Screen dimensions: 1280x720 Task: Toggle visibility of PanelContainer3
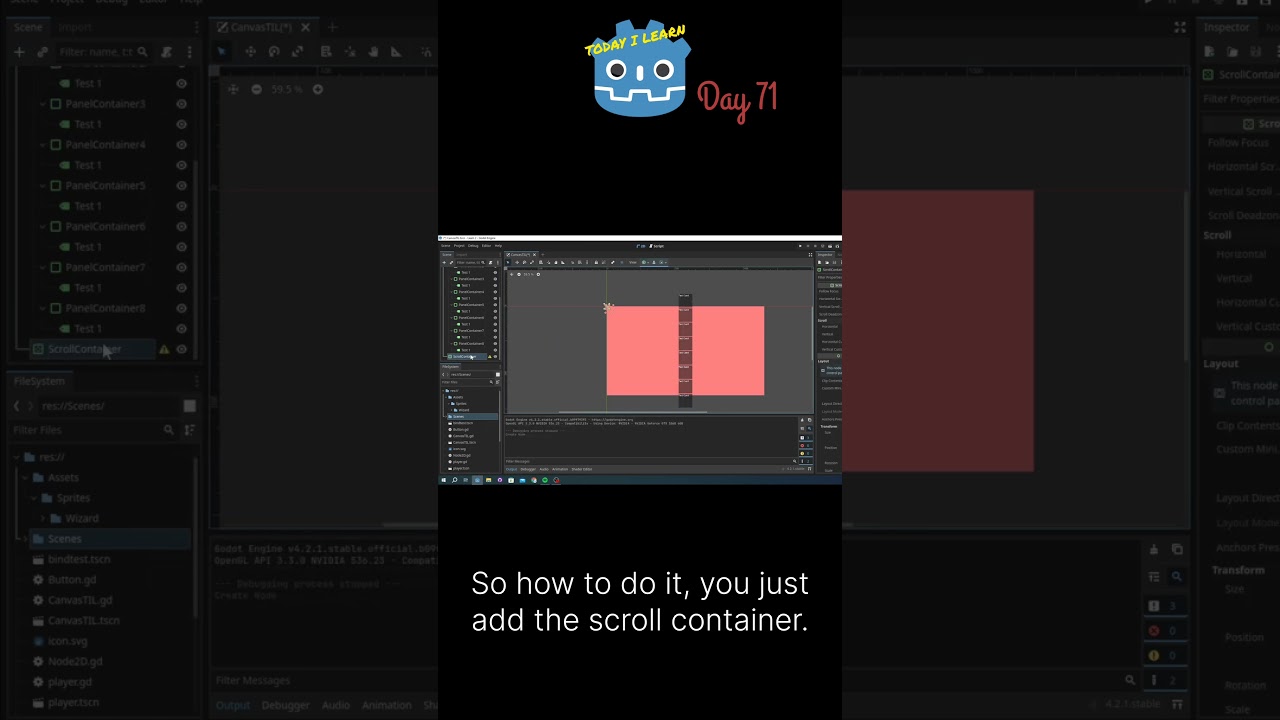(181, 104)
